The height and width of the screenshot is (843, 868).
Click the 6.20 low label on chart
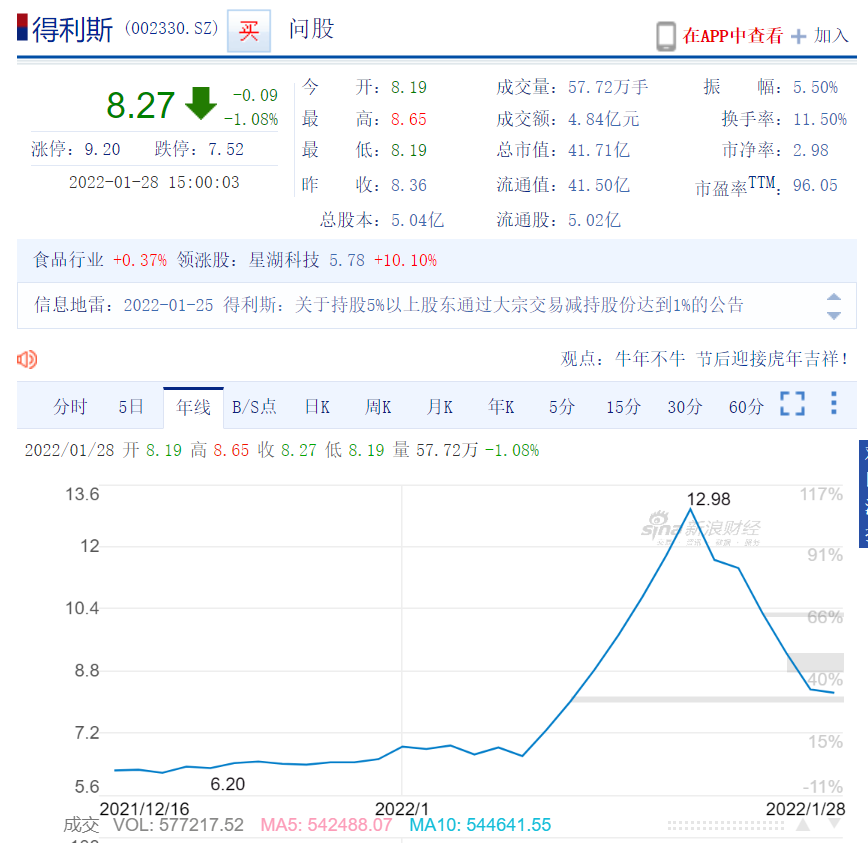pyautogui.click(x=228, y=784)
